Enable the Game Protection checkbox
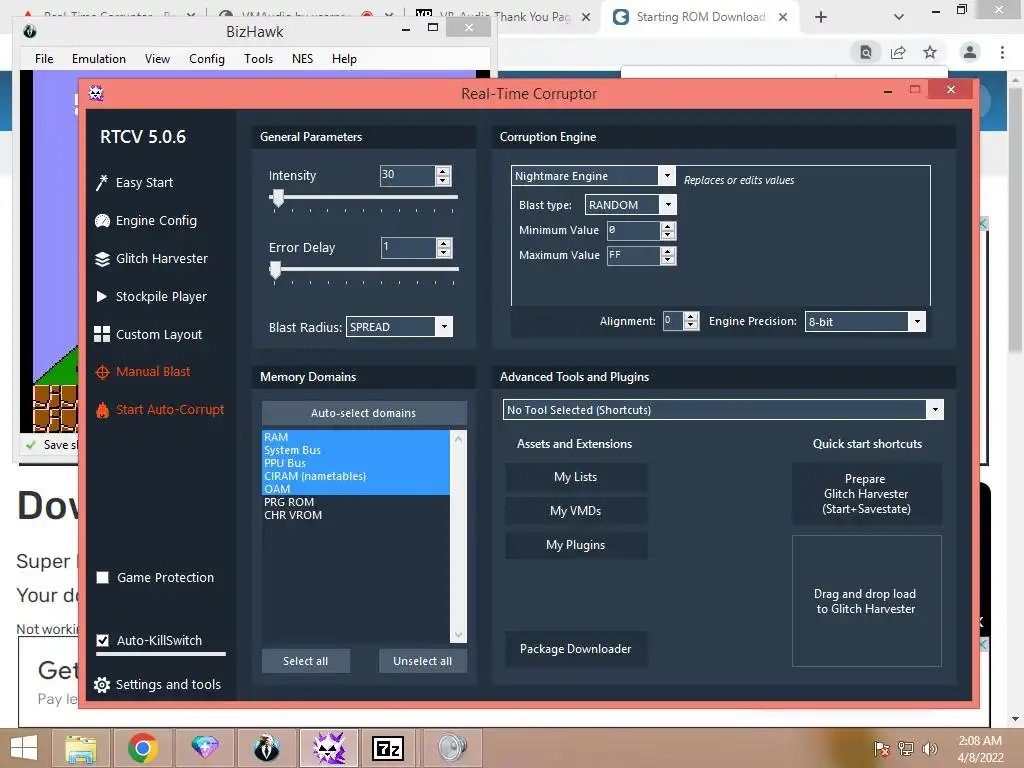The image size is (1024, 768). point(103,577)
